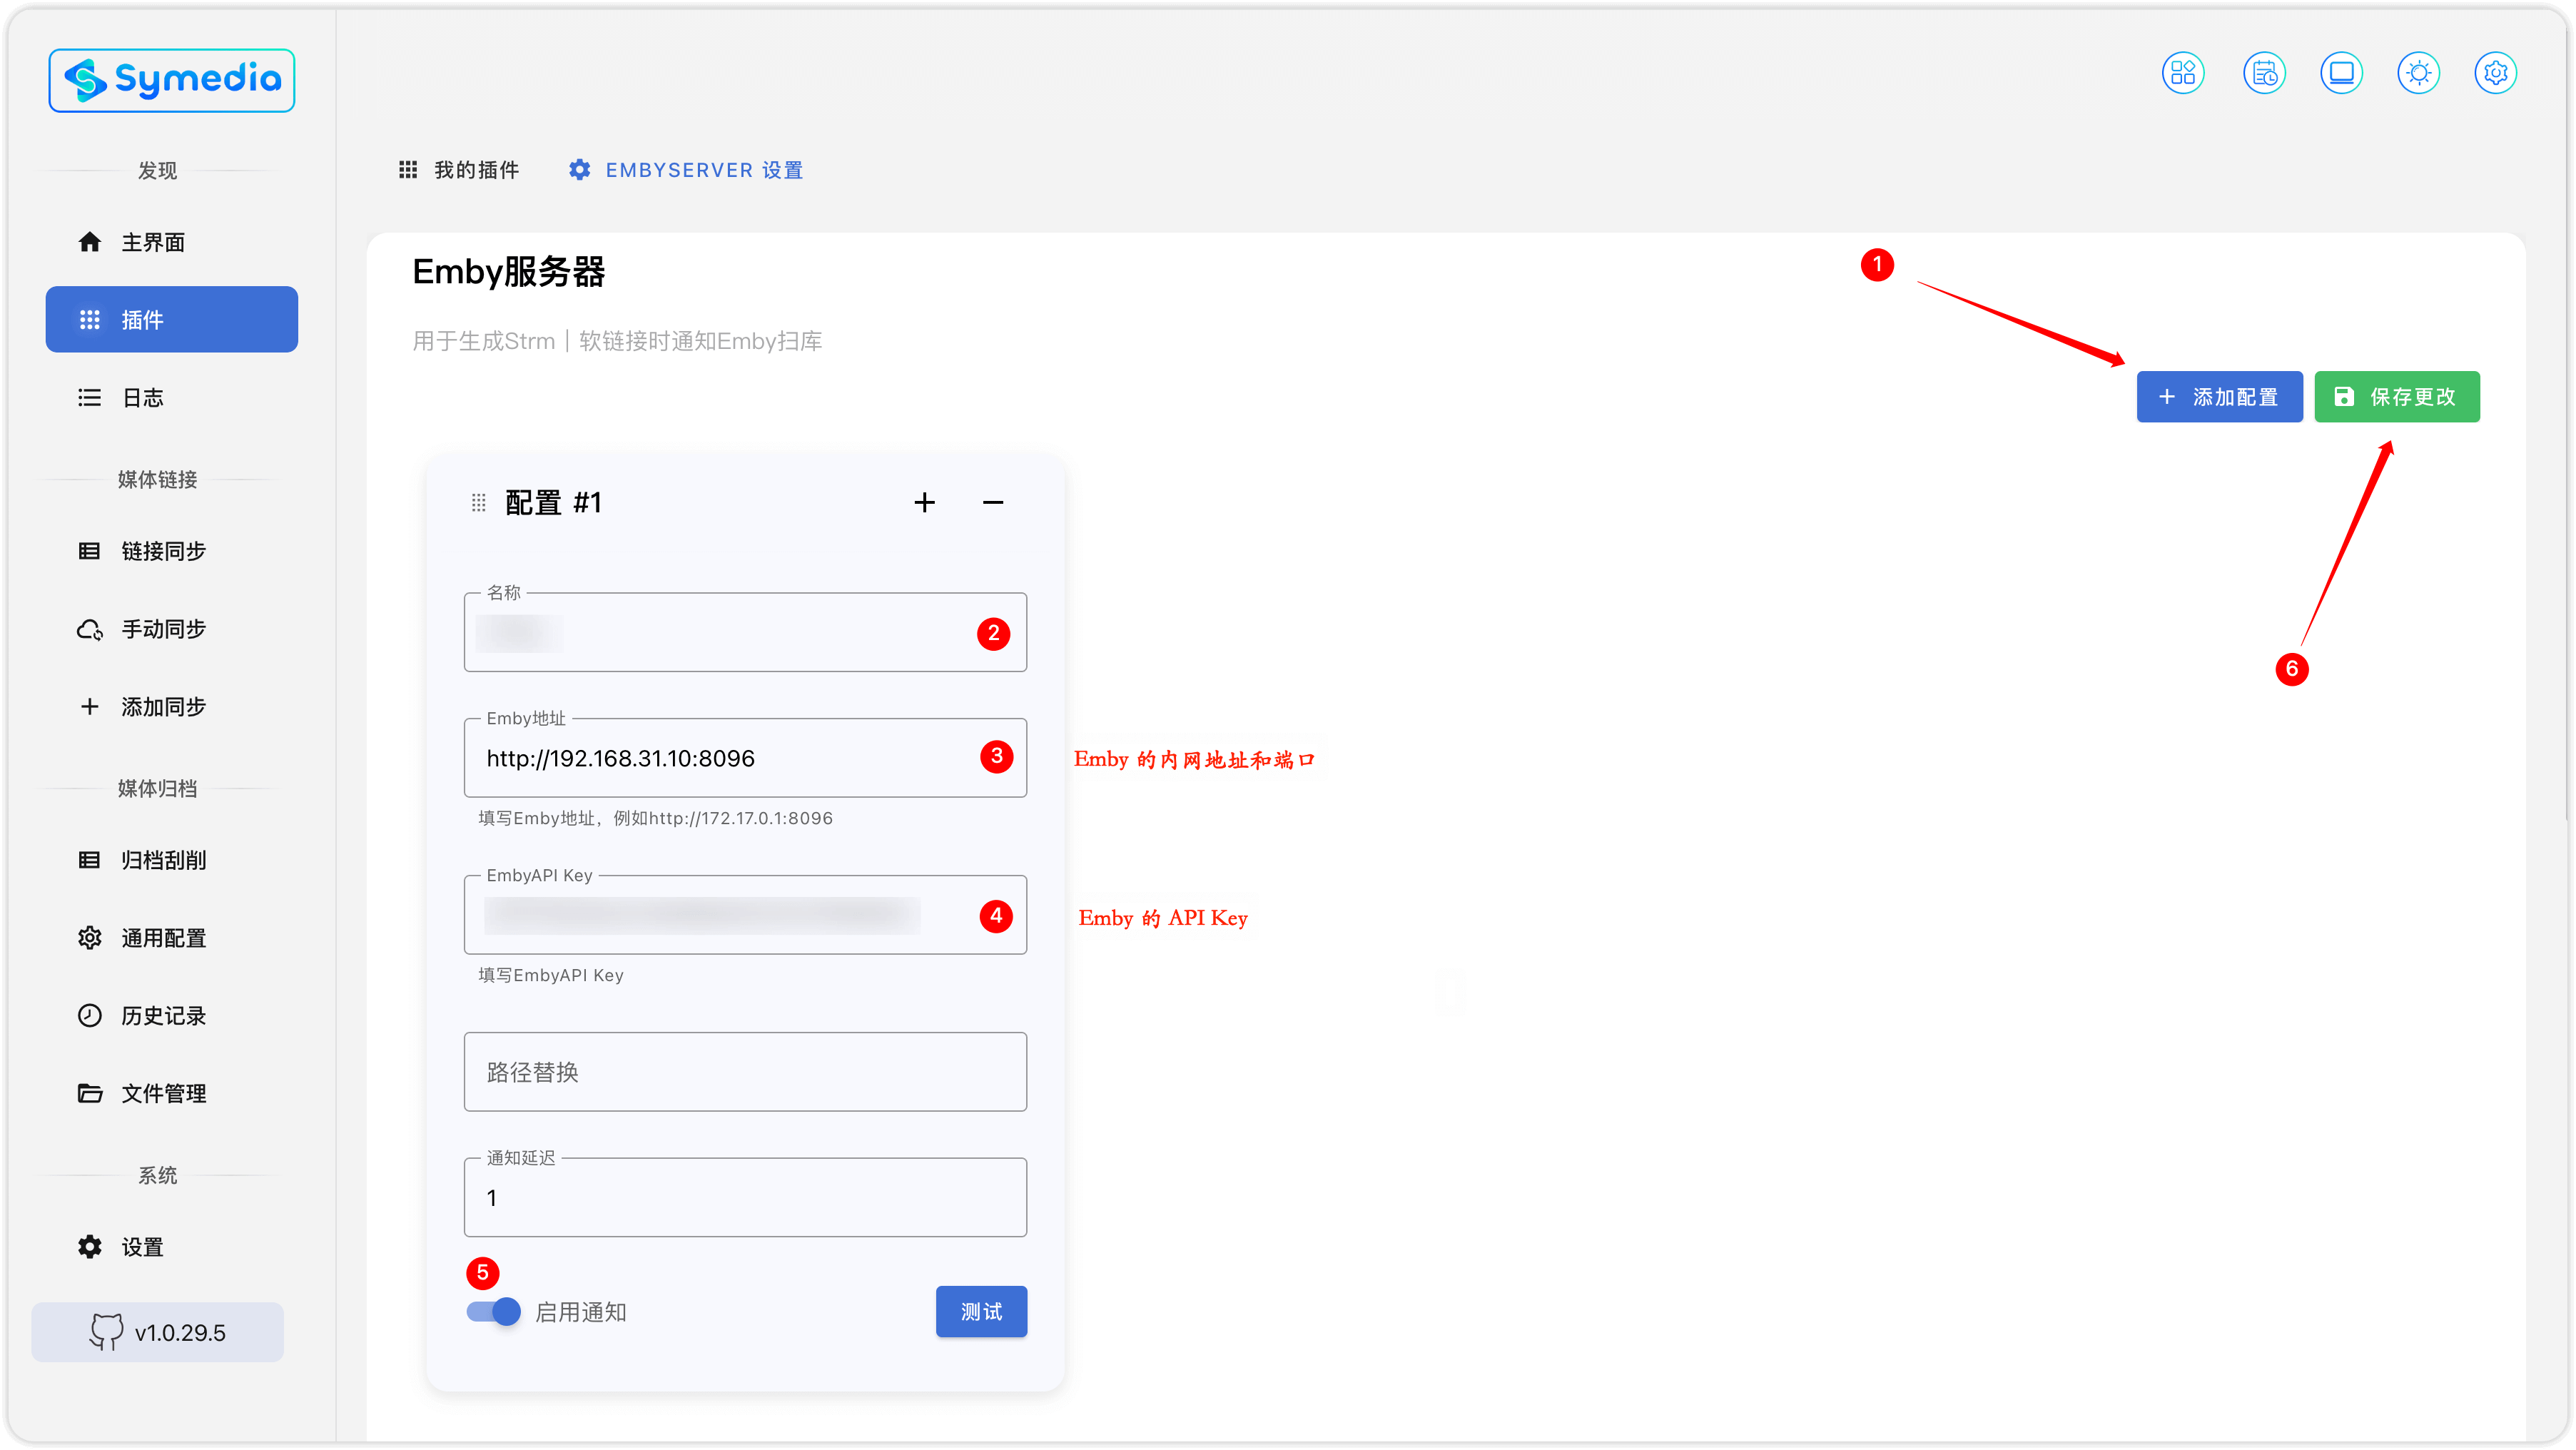Open 添加同步 in the sidebar
This screenshot has width=2576, height=1450.
point(172,707)
